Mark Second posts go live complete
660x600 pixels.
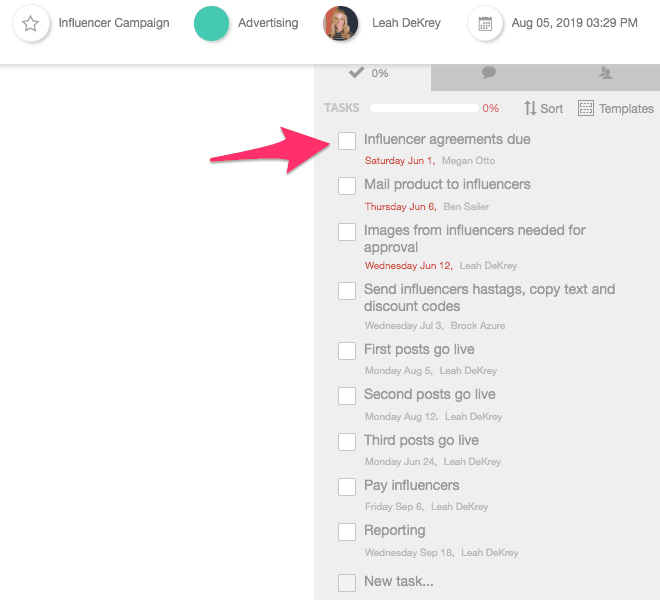pyautogui.click(x=347, y=396)
